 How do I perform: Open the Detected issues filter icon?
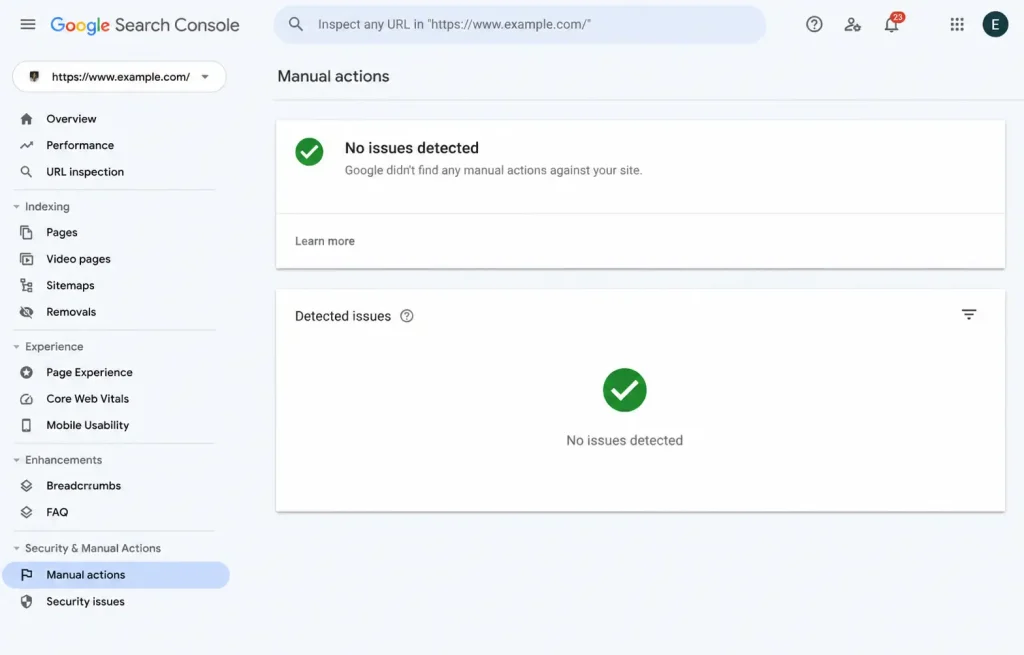968,315
